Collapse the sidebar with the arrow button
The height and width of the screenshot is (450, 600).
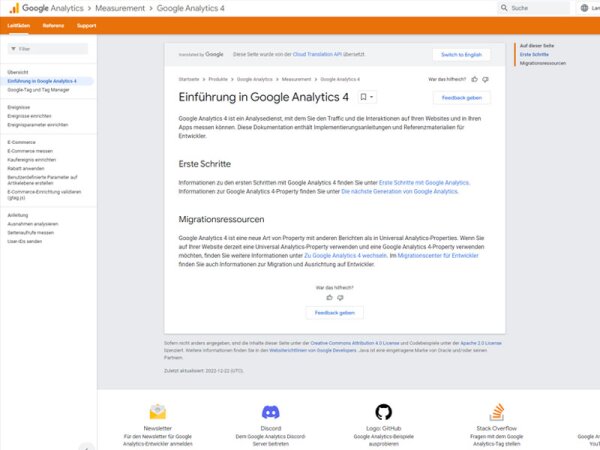87,447
